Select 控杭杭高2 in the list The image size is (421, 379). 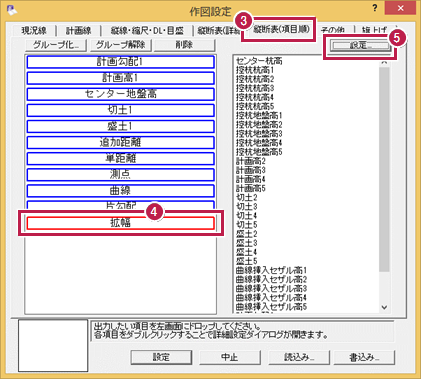pos(255,79)
